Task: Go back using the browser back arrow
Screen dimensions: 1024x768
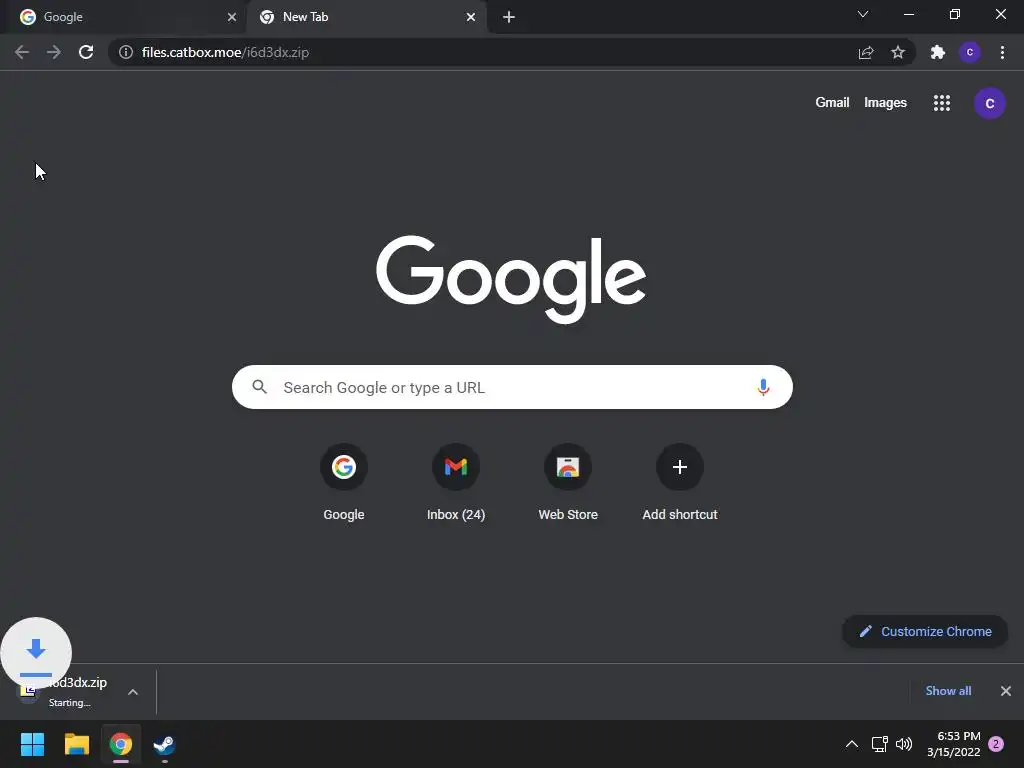Action: [x=22, y=52]
